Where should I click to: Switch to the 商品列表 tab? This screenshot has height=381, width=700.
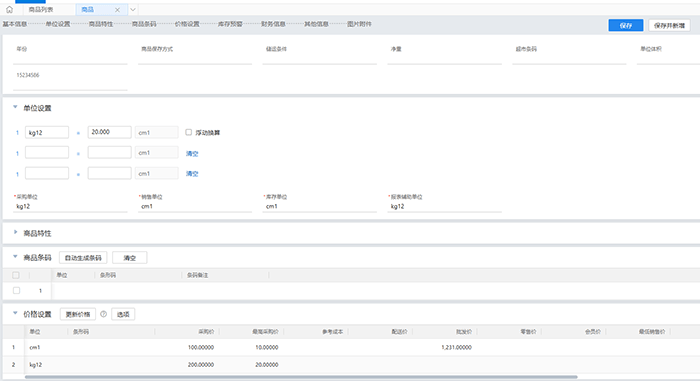click(x=41, y=9)
